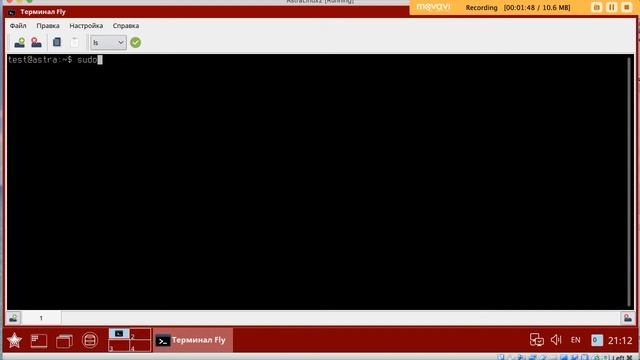This screenshot has height=360, width=640.
Task: Switch to virtual desktop 3
Action: pyautogui.click(x=119, y=346)
